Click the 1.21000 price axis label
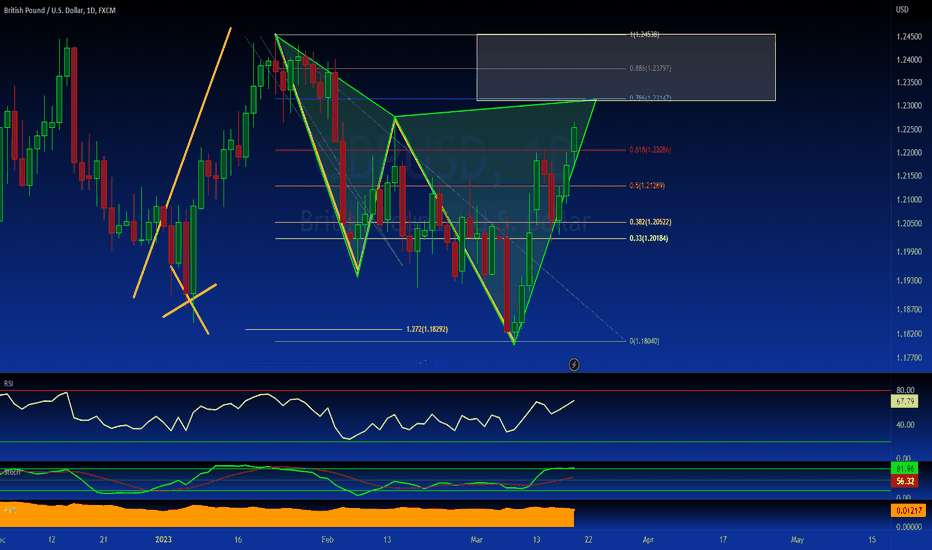Screen dimensions: 932x550 click(x=909, y=200)
